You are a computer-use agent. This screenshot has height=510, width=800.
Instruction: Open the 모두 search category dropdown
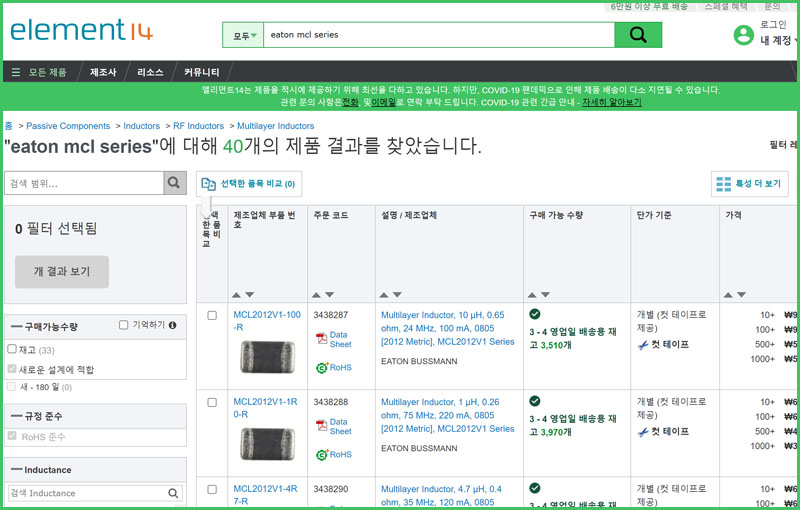[243, 35]
